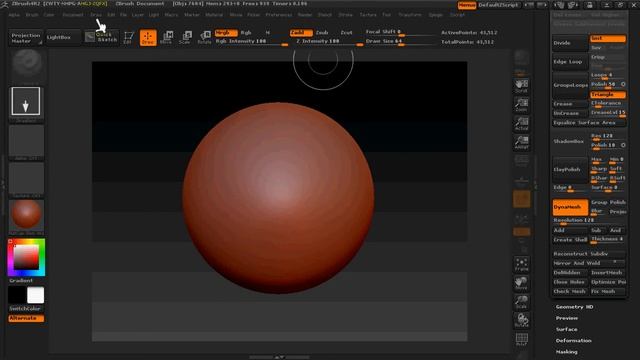Click the Close Holes button

(570, 282)
